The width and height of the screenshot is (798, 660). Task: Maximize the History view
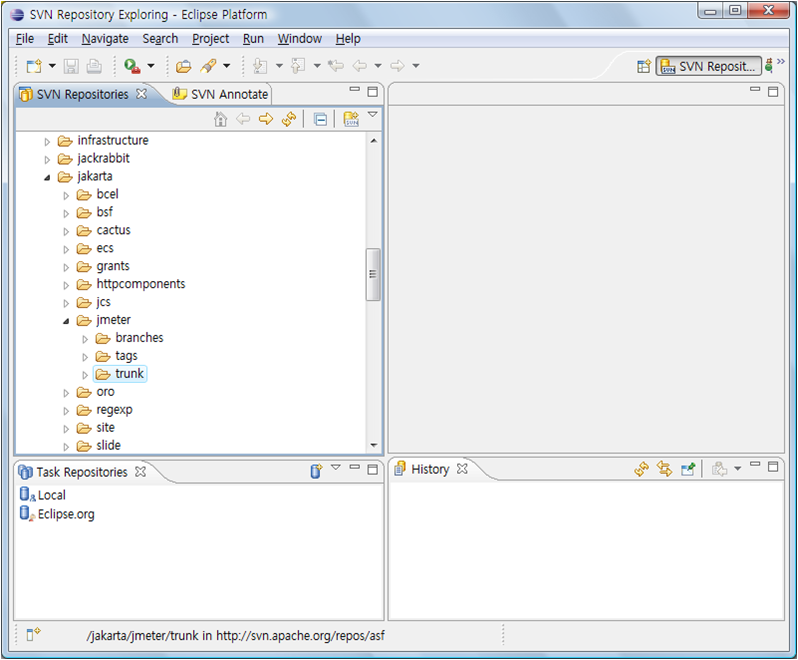tap(773, 466)
